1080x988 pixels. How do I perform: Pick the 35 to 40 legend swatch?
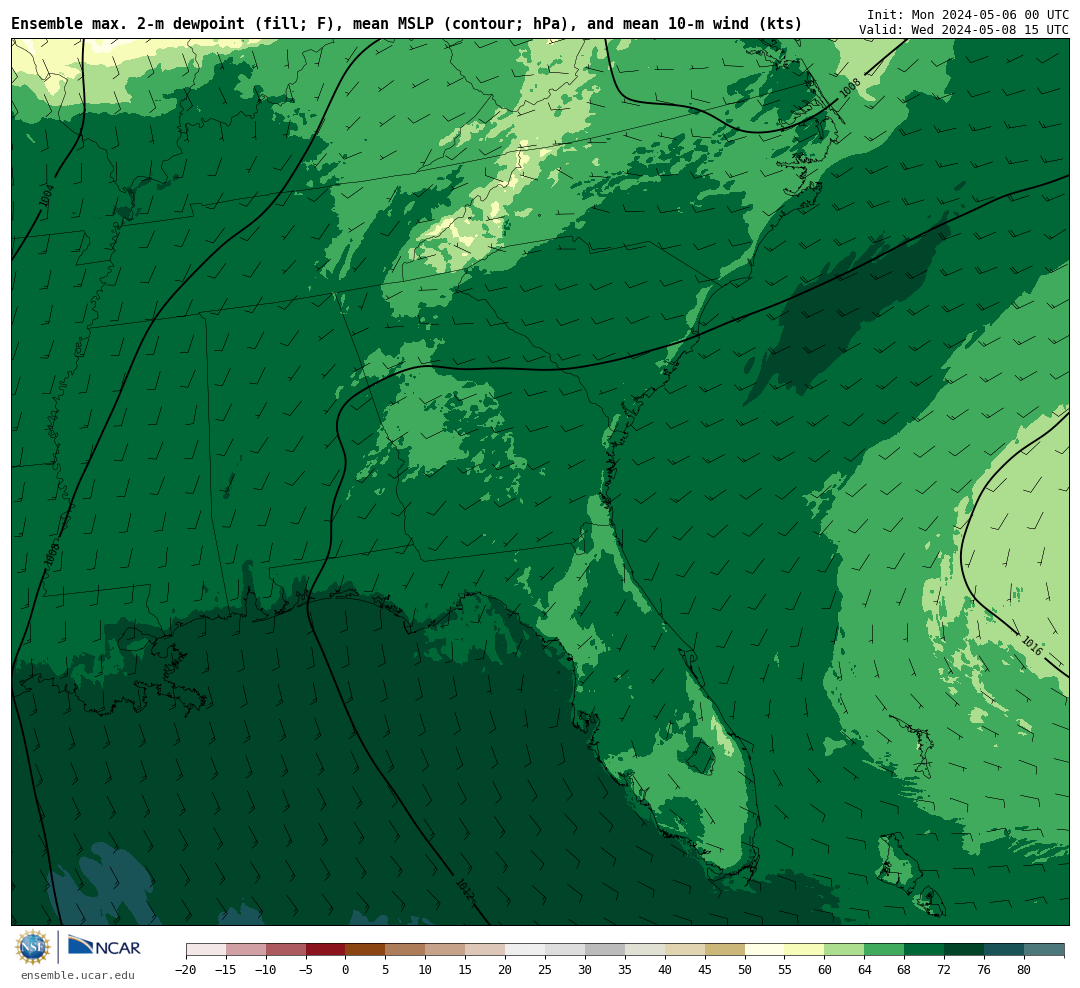point(645,950)
